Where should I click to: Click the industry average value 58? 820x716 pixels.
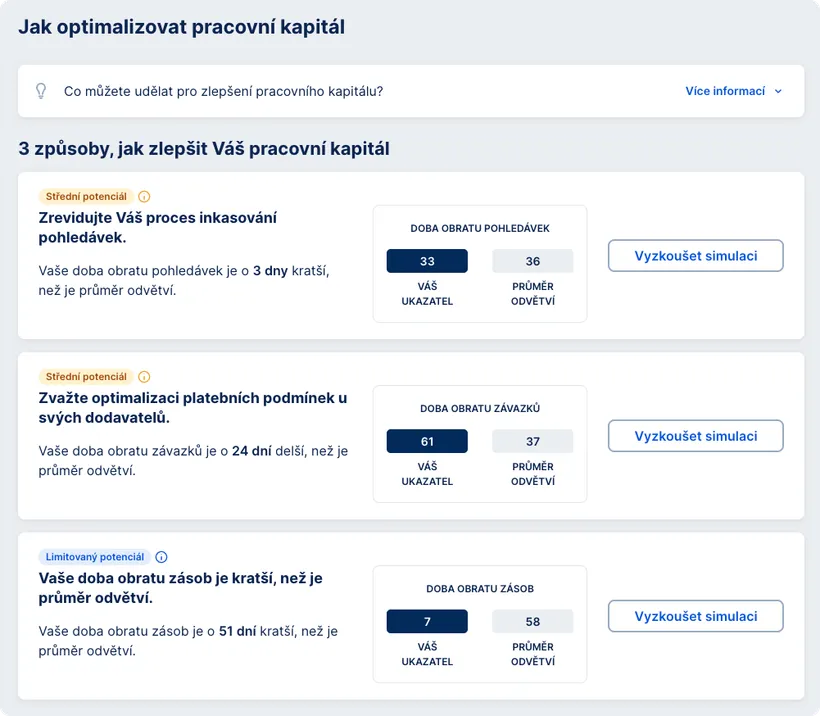coord(533,621)
